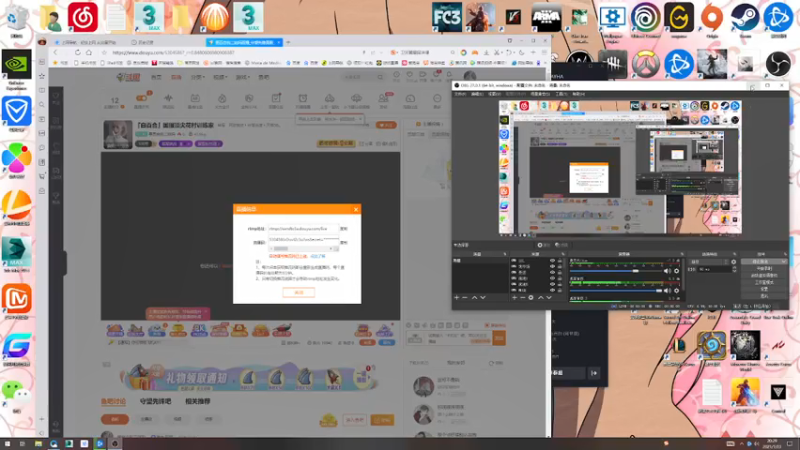Copy the stream key in the dialog

tap(344, 242)
